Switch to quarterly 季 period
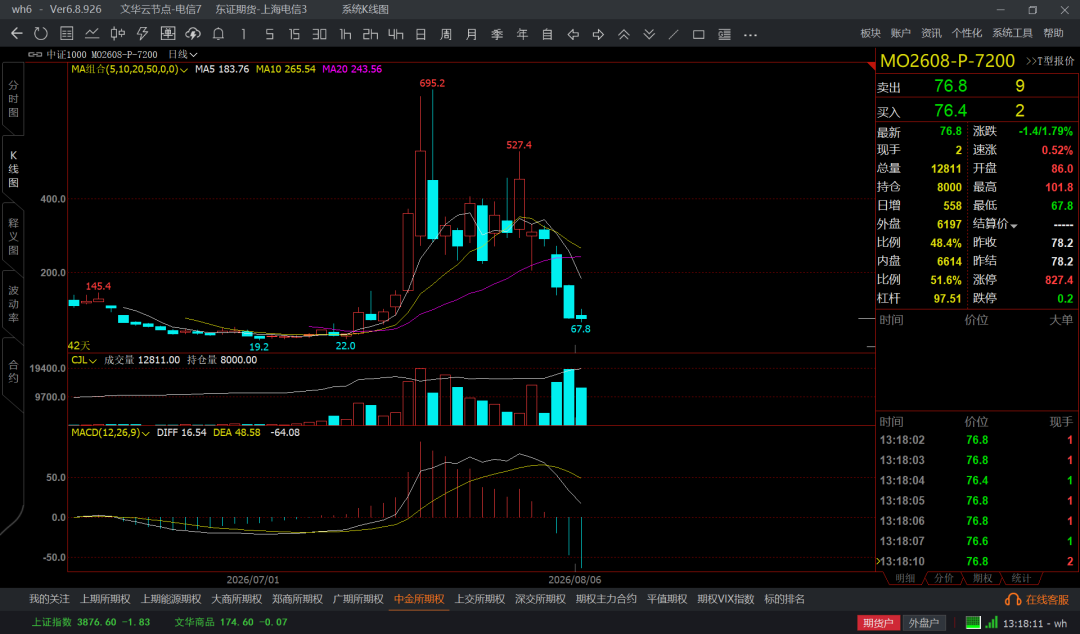 497,34
